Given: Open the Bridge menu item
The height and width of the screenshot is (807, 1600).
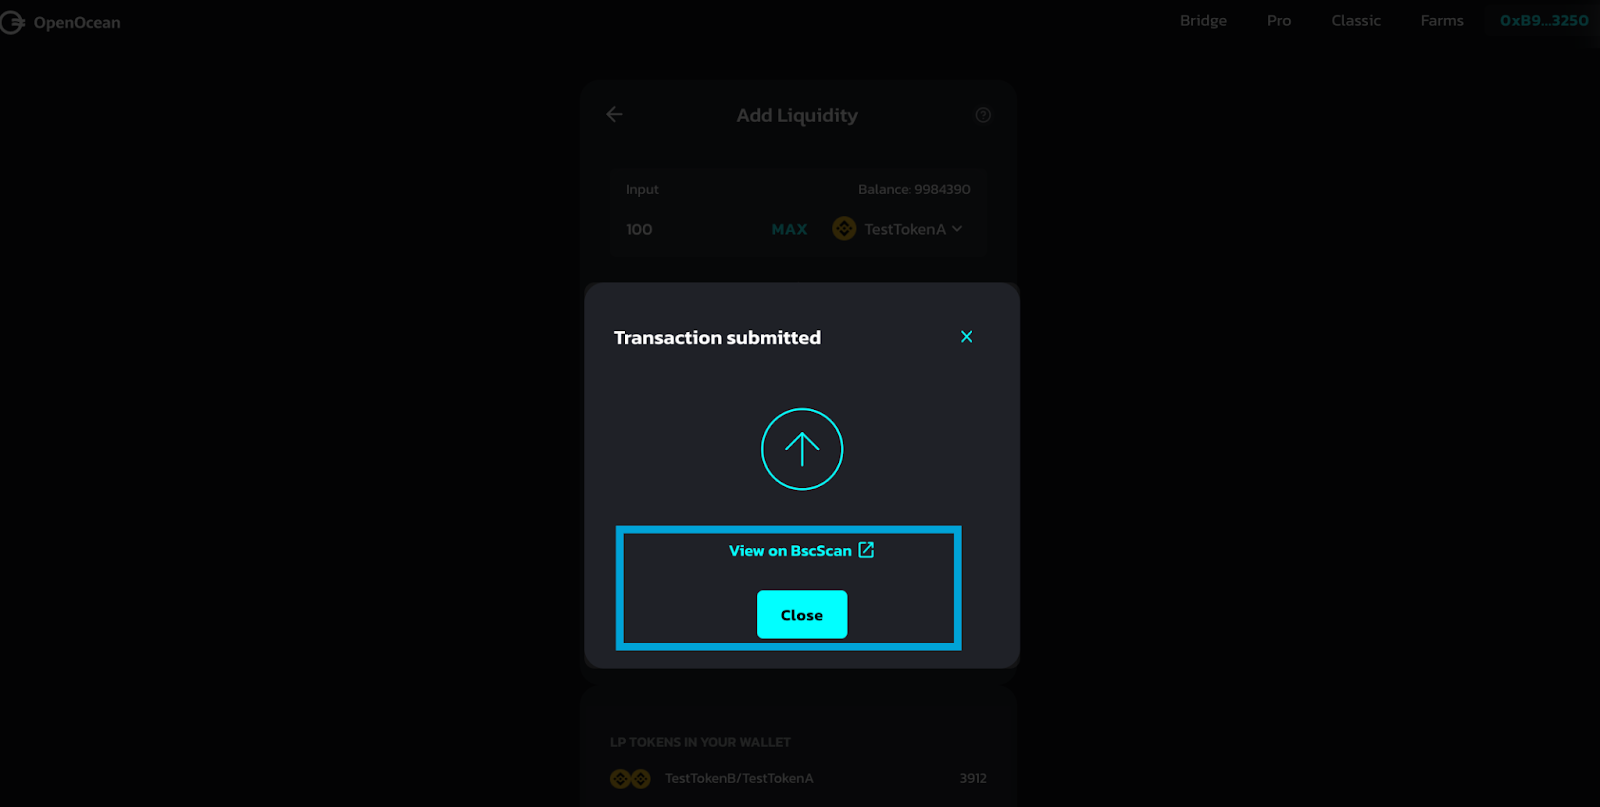Looking at the screenshot, I should point(1203,21).
